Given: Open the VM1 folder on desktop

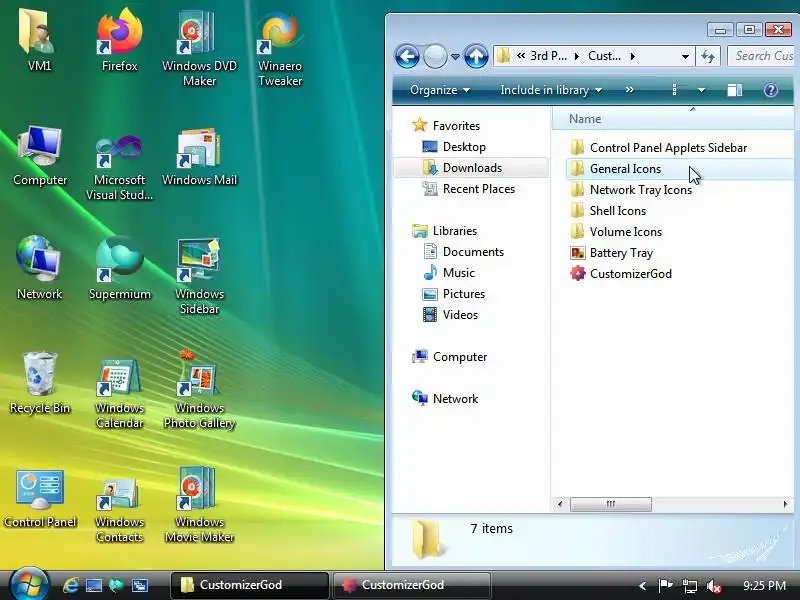Looking at the screenshot, I should click(39, 41).
